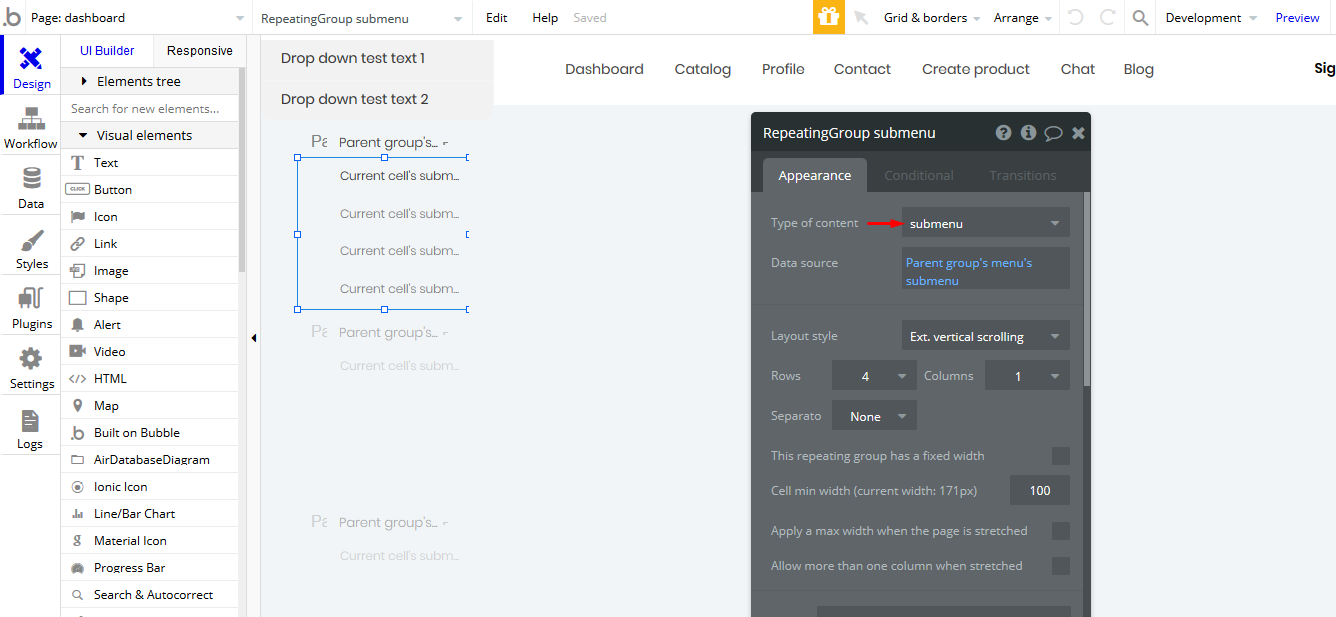Click the gift box icon
The width and height of the screenshot is (1336, 617).
(x=828, y=17)
